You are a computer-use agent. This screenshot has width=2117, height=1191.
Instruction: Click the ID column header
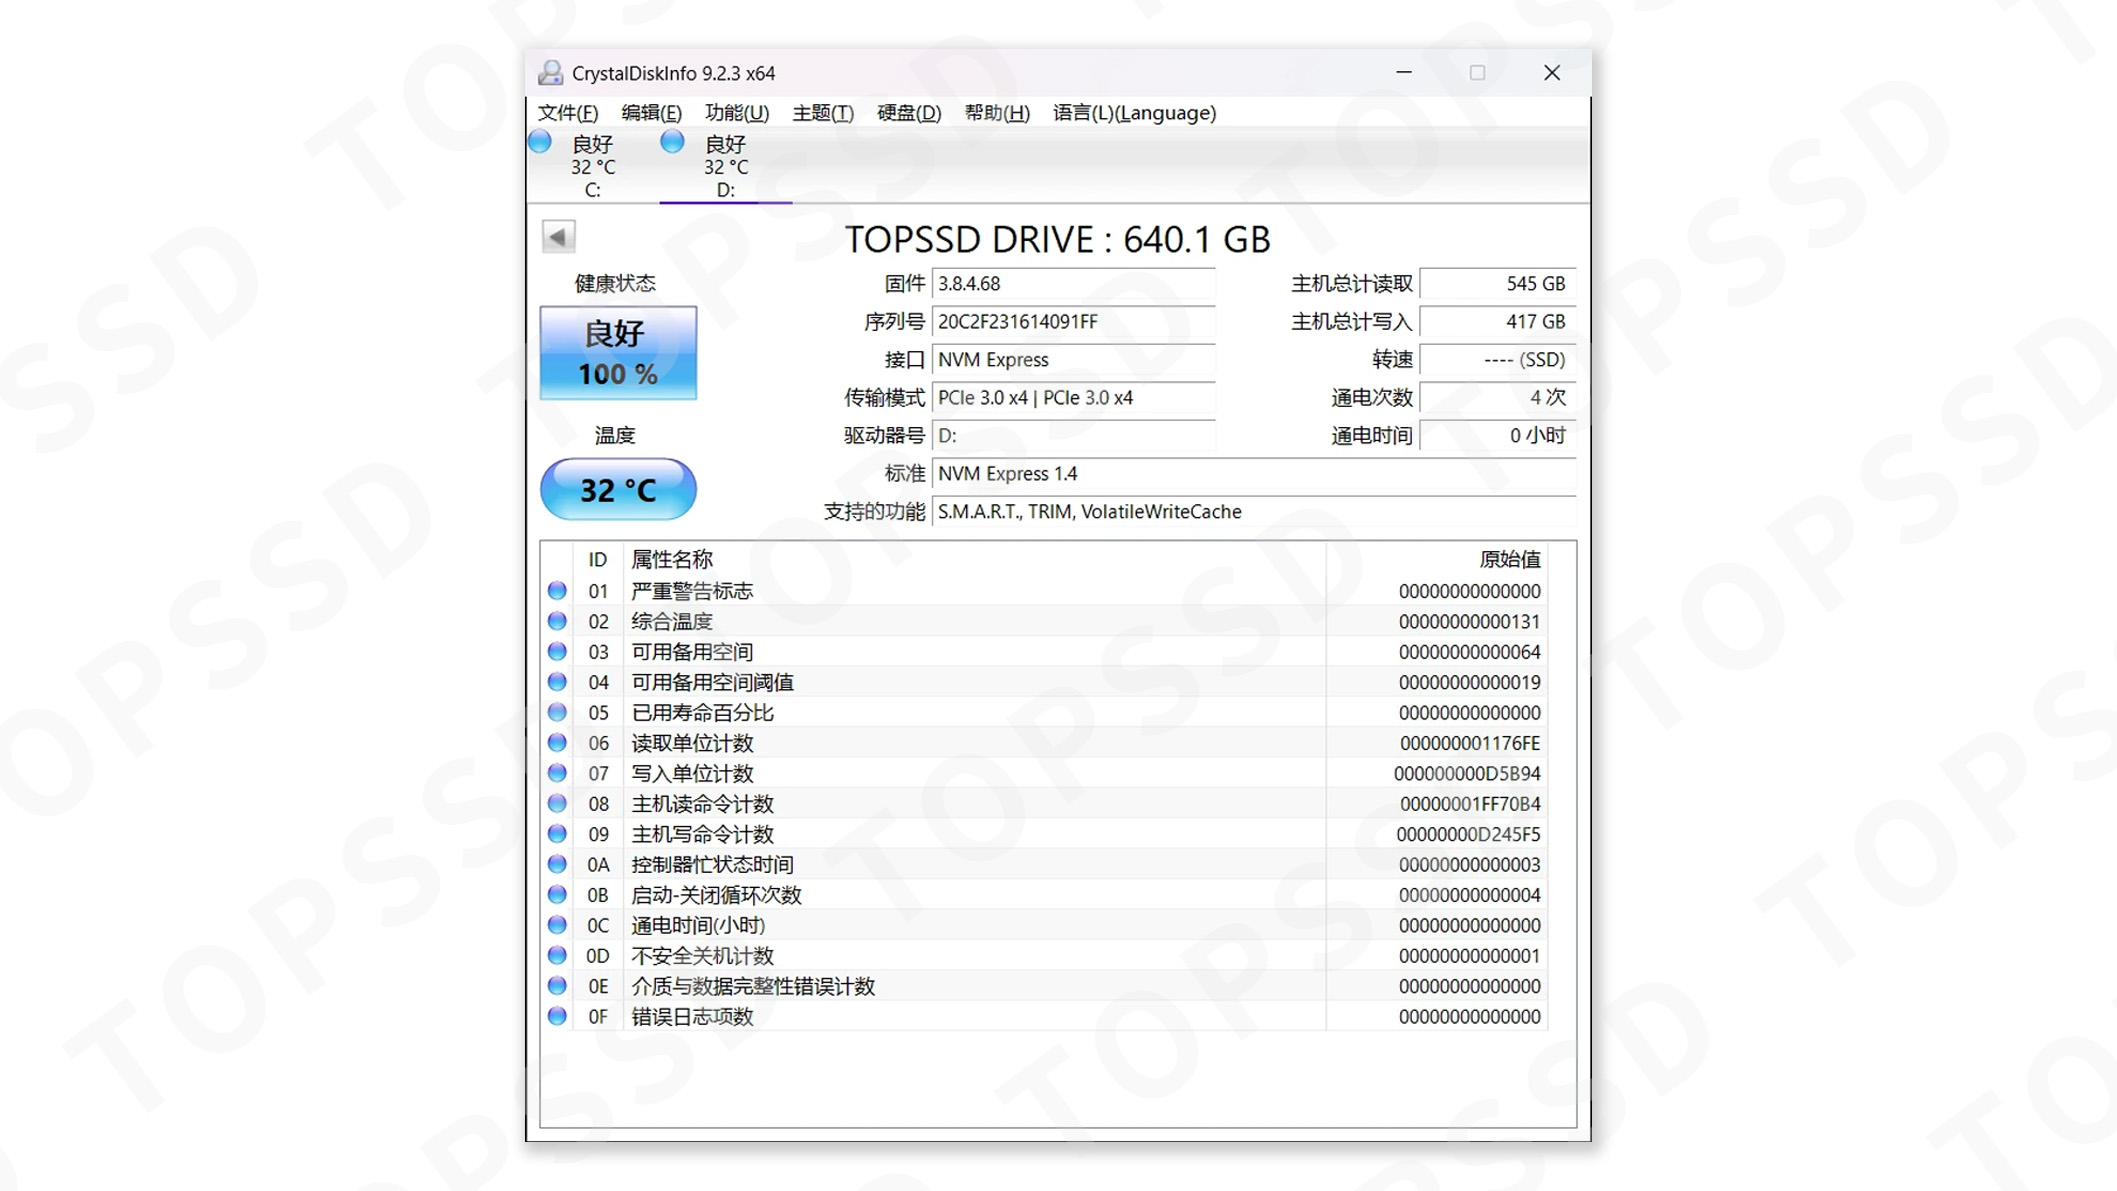(597, 560)
